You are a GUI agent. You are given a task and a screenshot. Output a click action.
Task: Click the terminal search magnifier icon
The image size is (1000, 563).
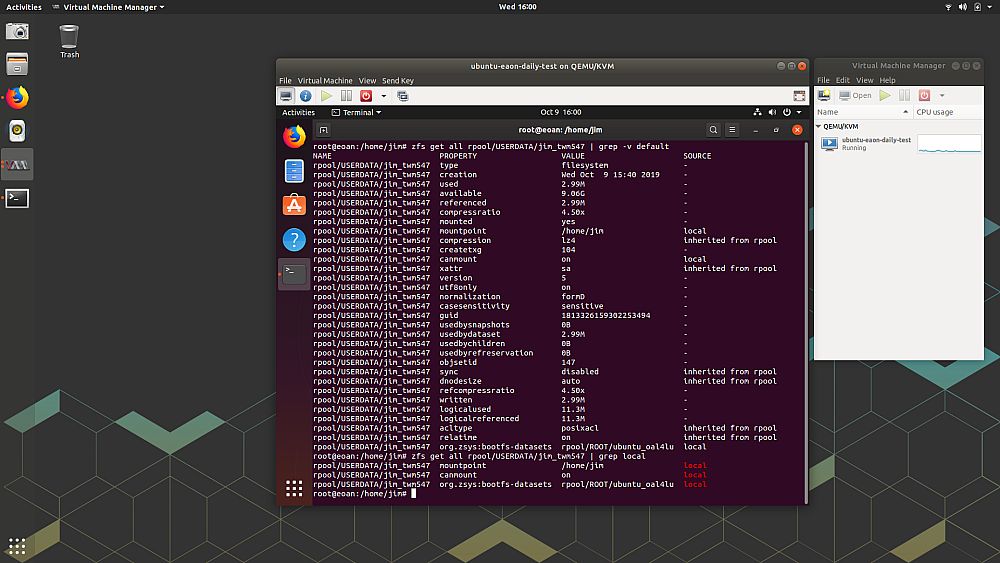pyautogui.click(x=713, y=130)
